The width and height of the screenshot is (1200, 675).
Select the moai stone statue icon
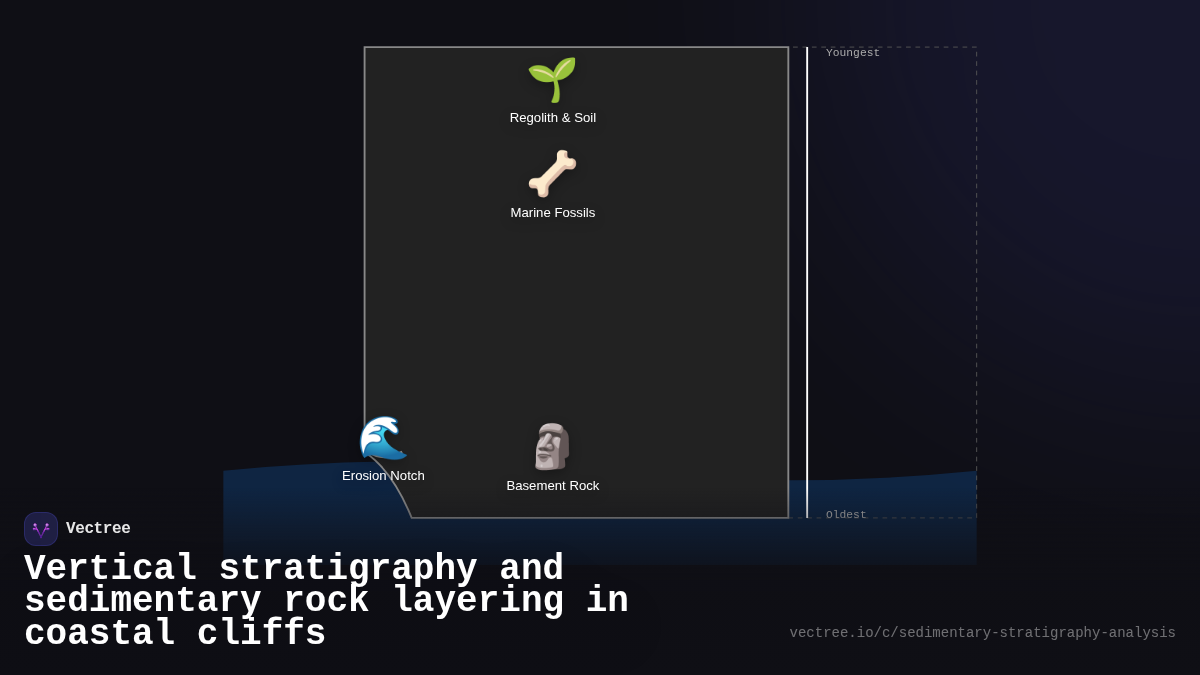pyautogui.click(x=552, y=446)
